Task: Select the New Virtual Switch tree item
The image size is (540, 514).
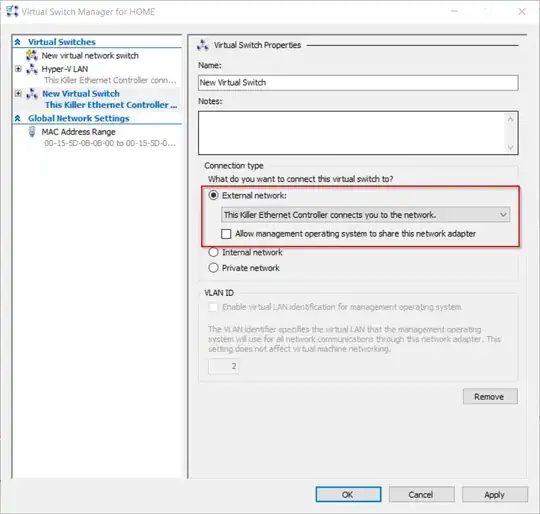Action: 81,93
